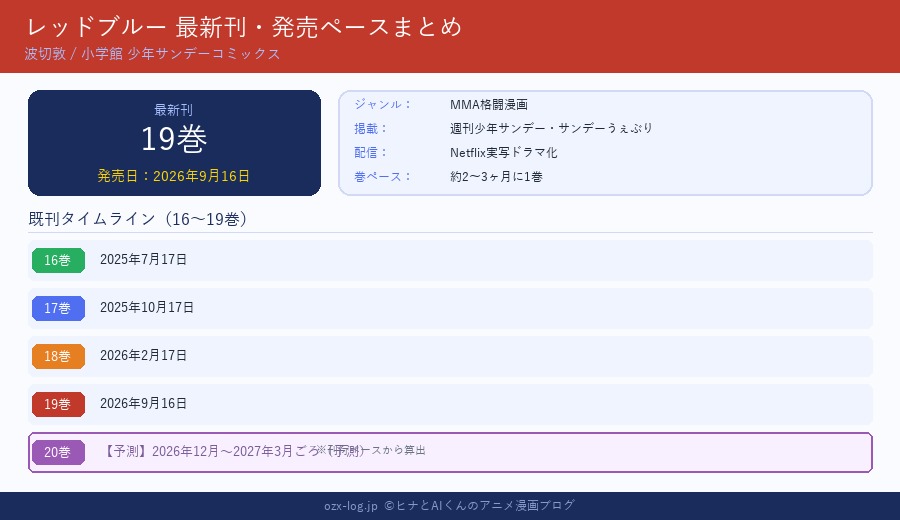Click the heading 既刊タイムライン(16〜19巻)

[138, 219]
